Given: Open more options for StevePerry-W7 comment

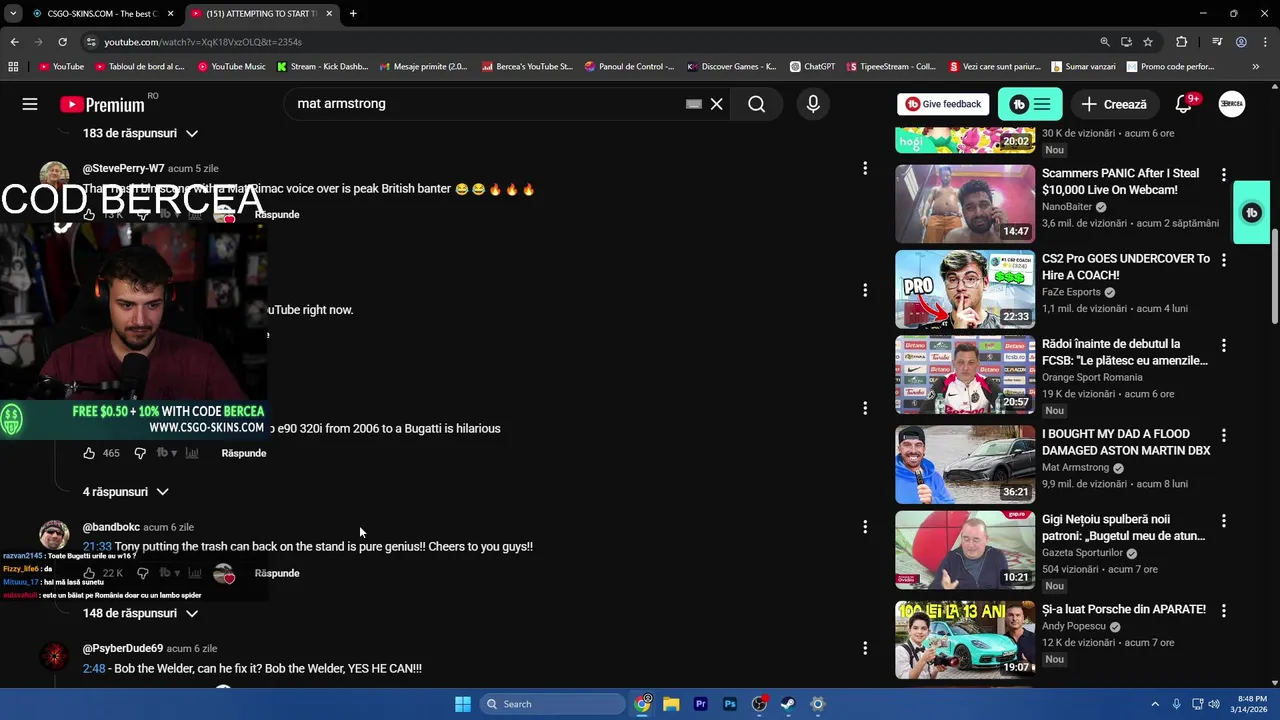Looking at the screenshot, I should point(865,168).
